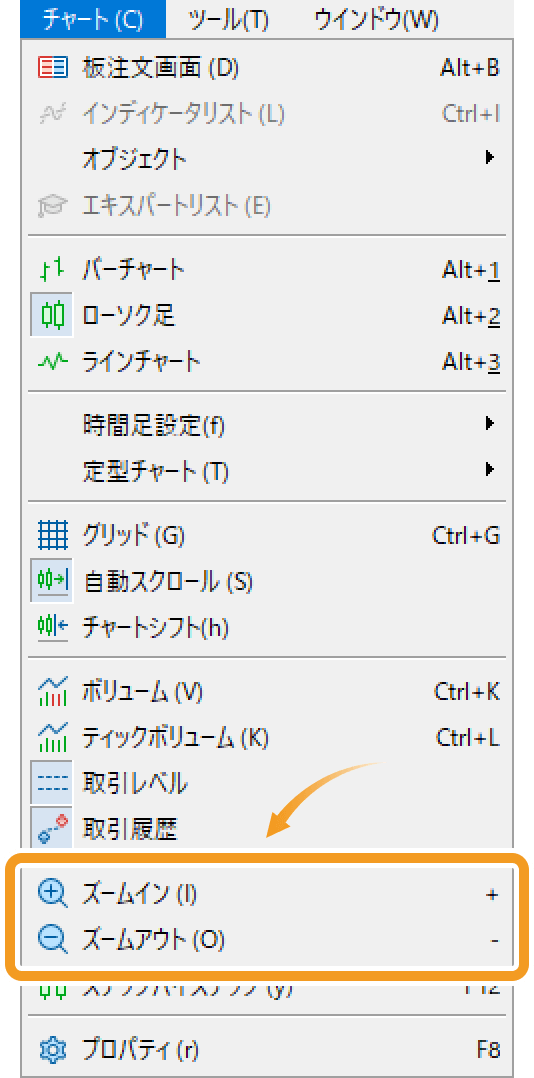
Task: Click the 板注文画面 depth-of-market icon
Action: pos(52,68)
